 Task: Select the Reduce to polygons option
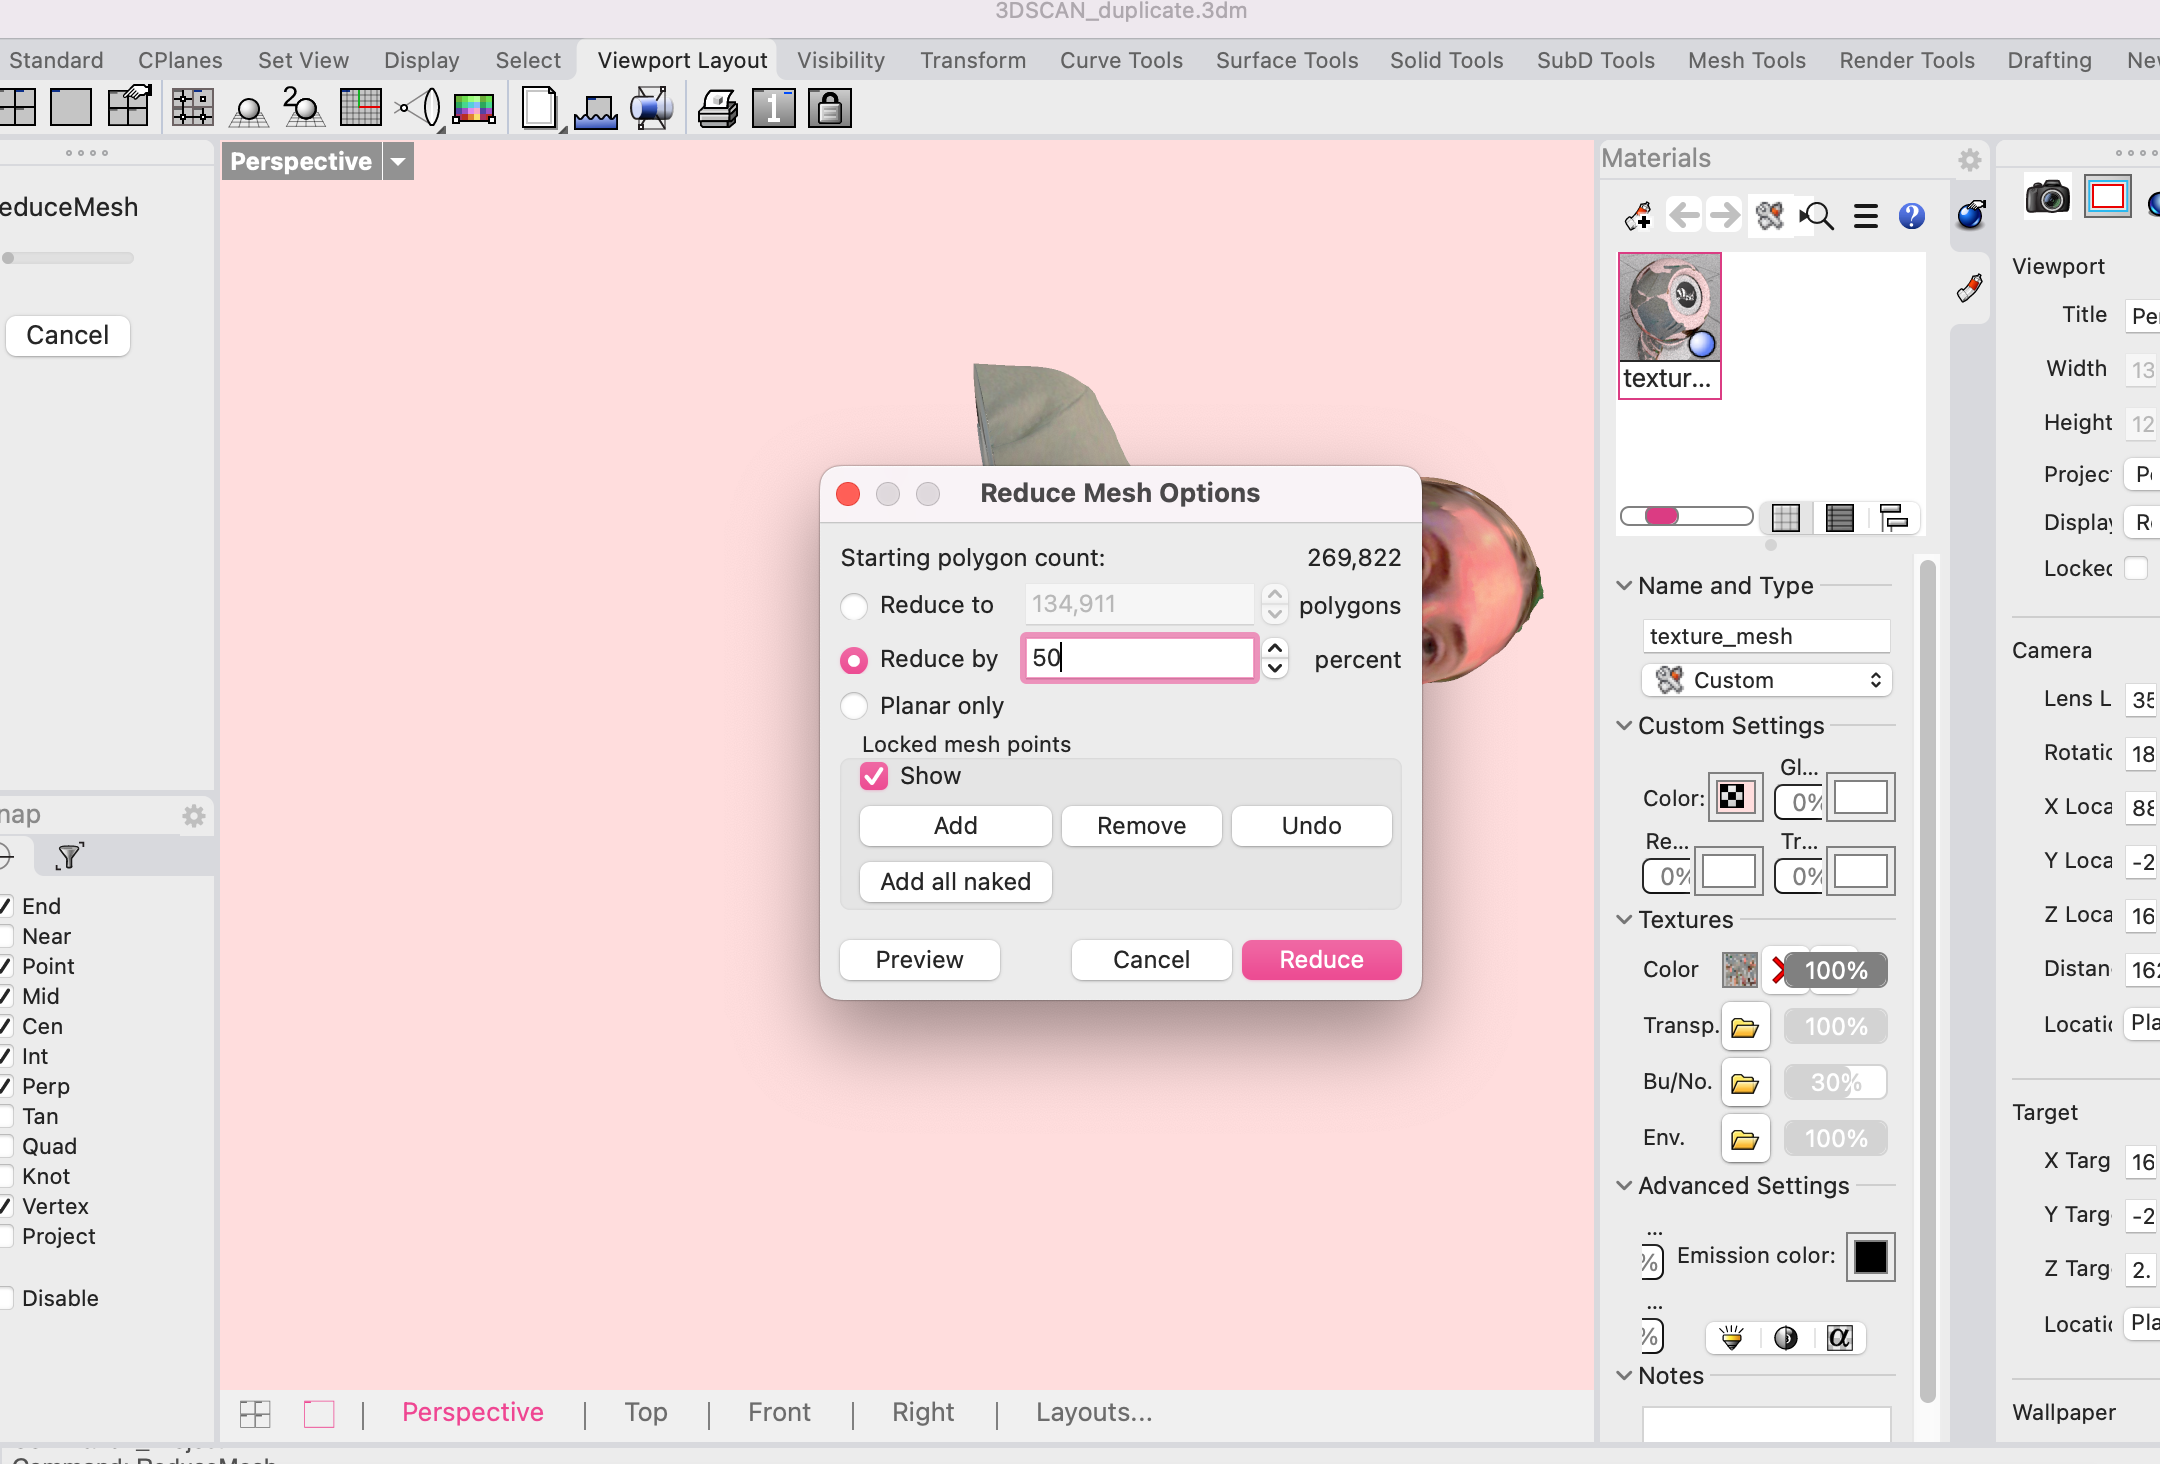coord(854,606)
